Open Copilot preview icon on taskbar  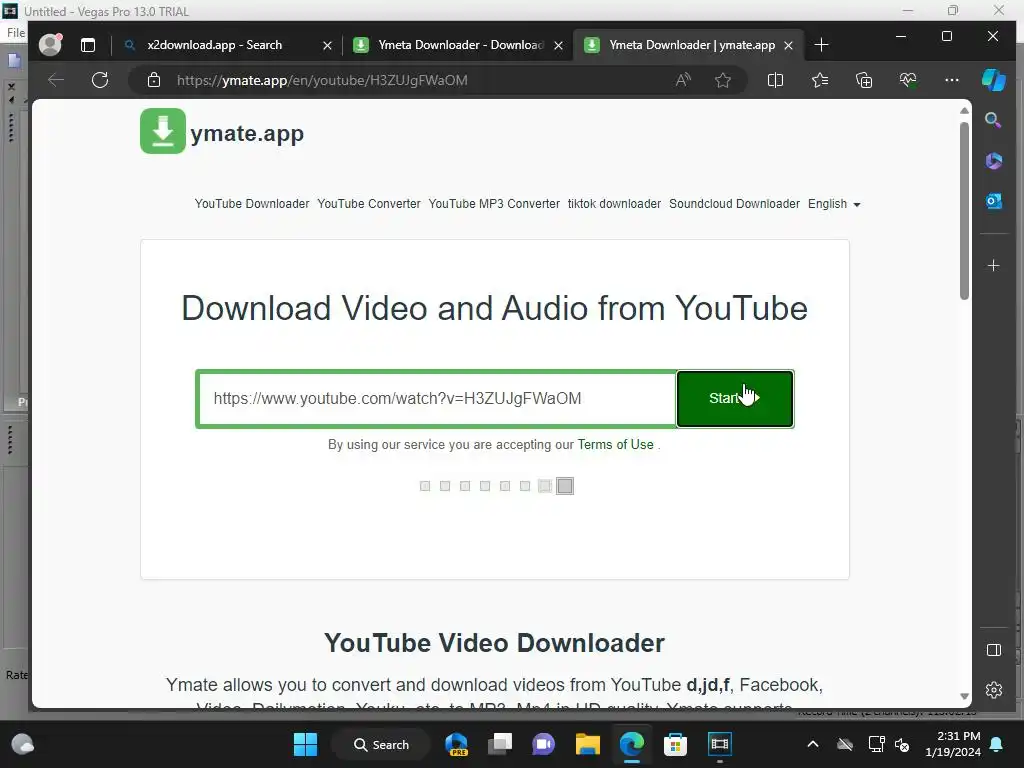[456, 744]
